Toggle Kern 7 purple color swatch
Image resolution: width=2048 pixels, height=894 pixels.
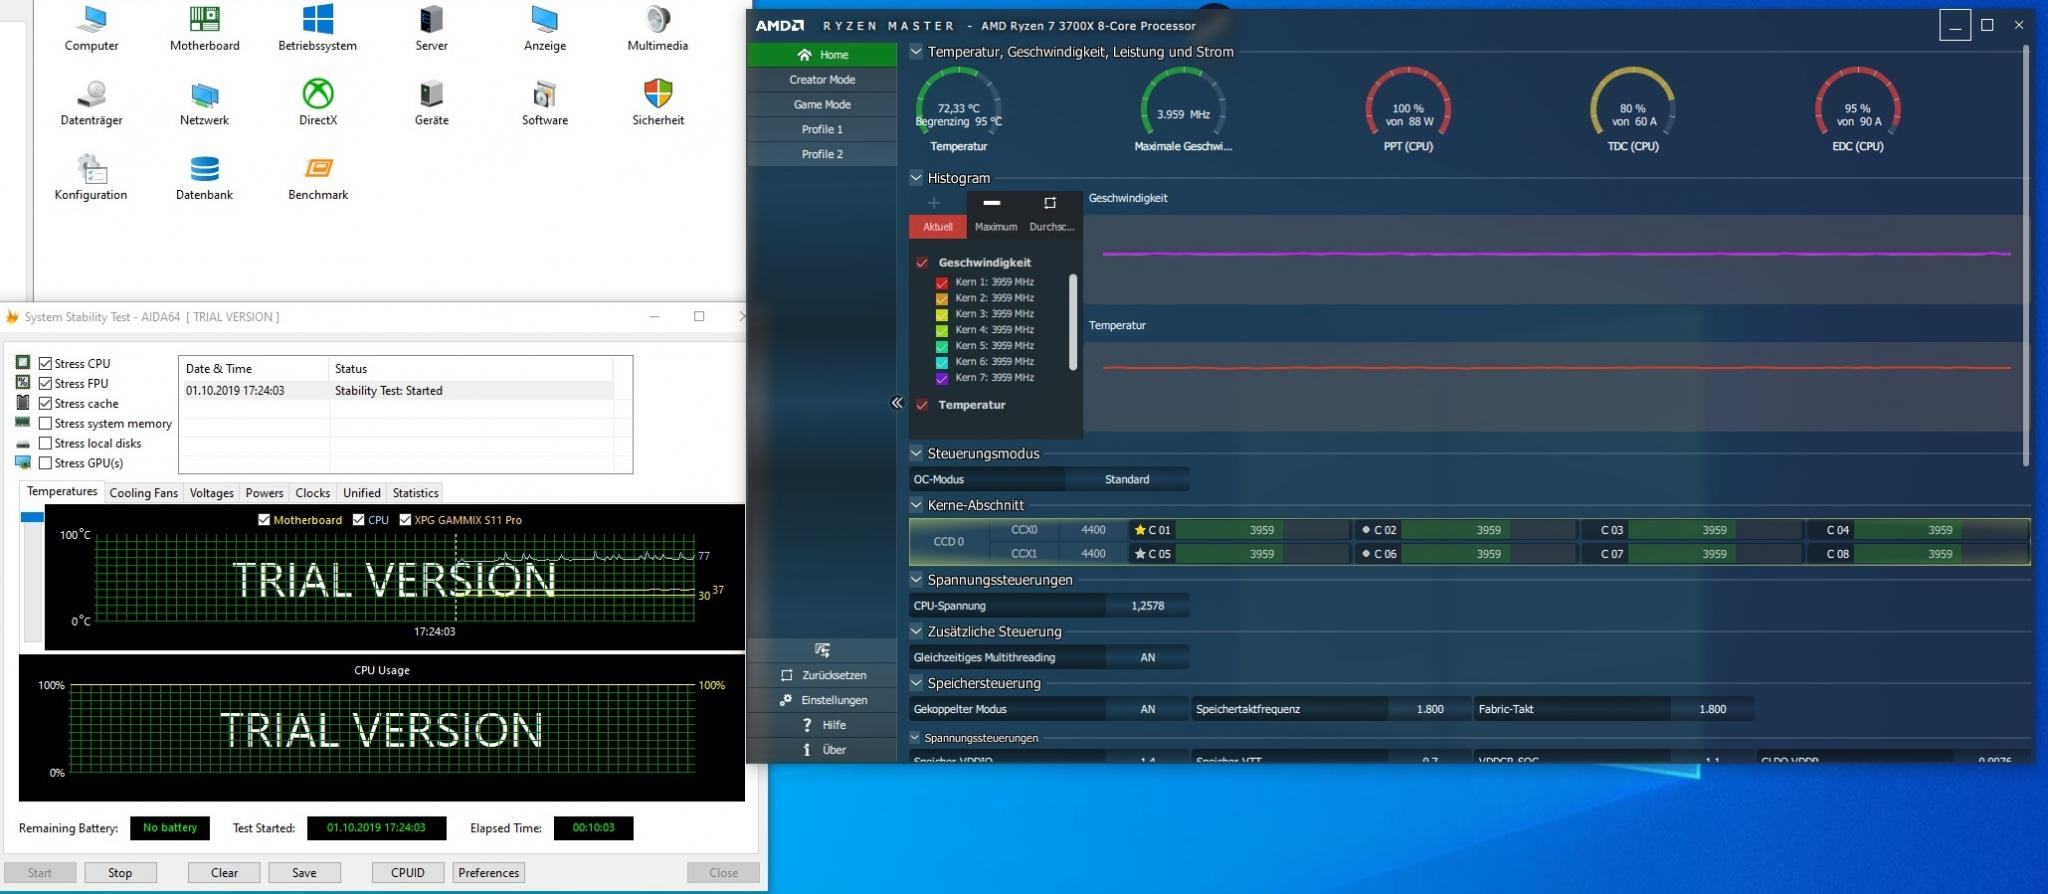click(941, 379)
